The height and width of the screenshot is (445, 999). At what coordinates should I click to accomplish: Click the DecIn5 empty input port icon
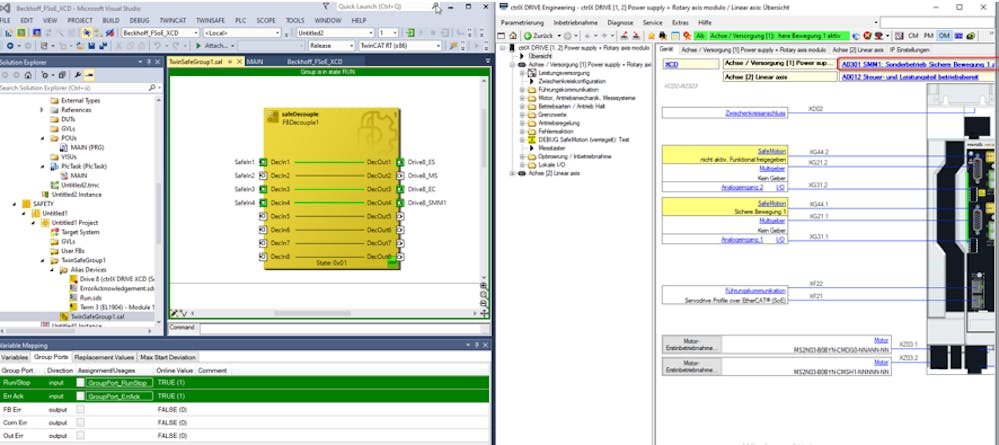pos(262,216)
